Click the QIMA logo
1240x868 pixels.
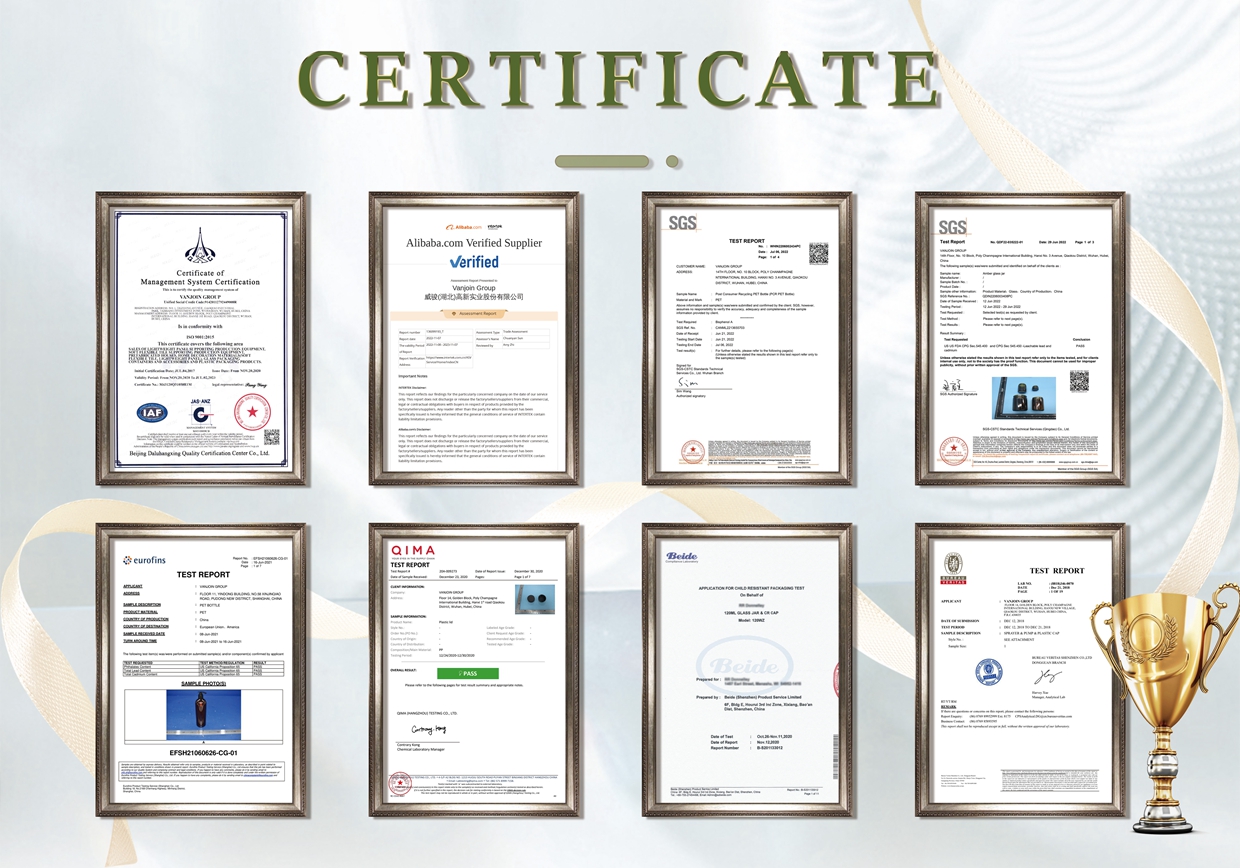point(413,552)
